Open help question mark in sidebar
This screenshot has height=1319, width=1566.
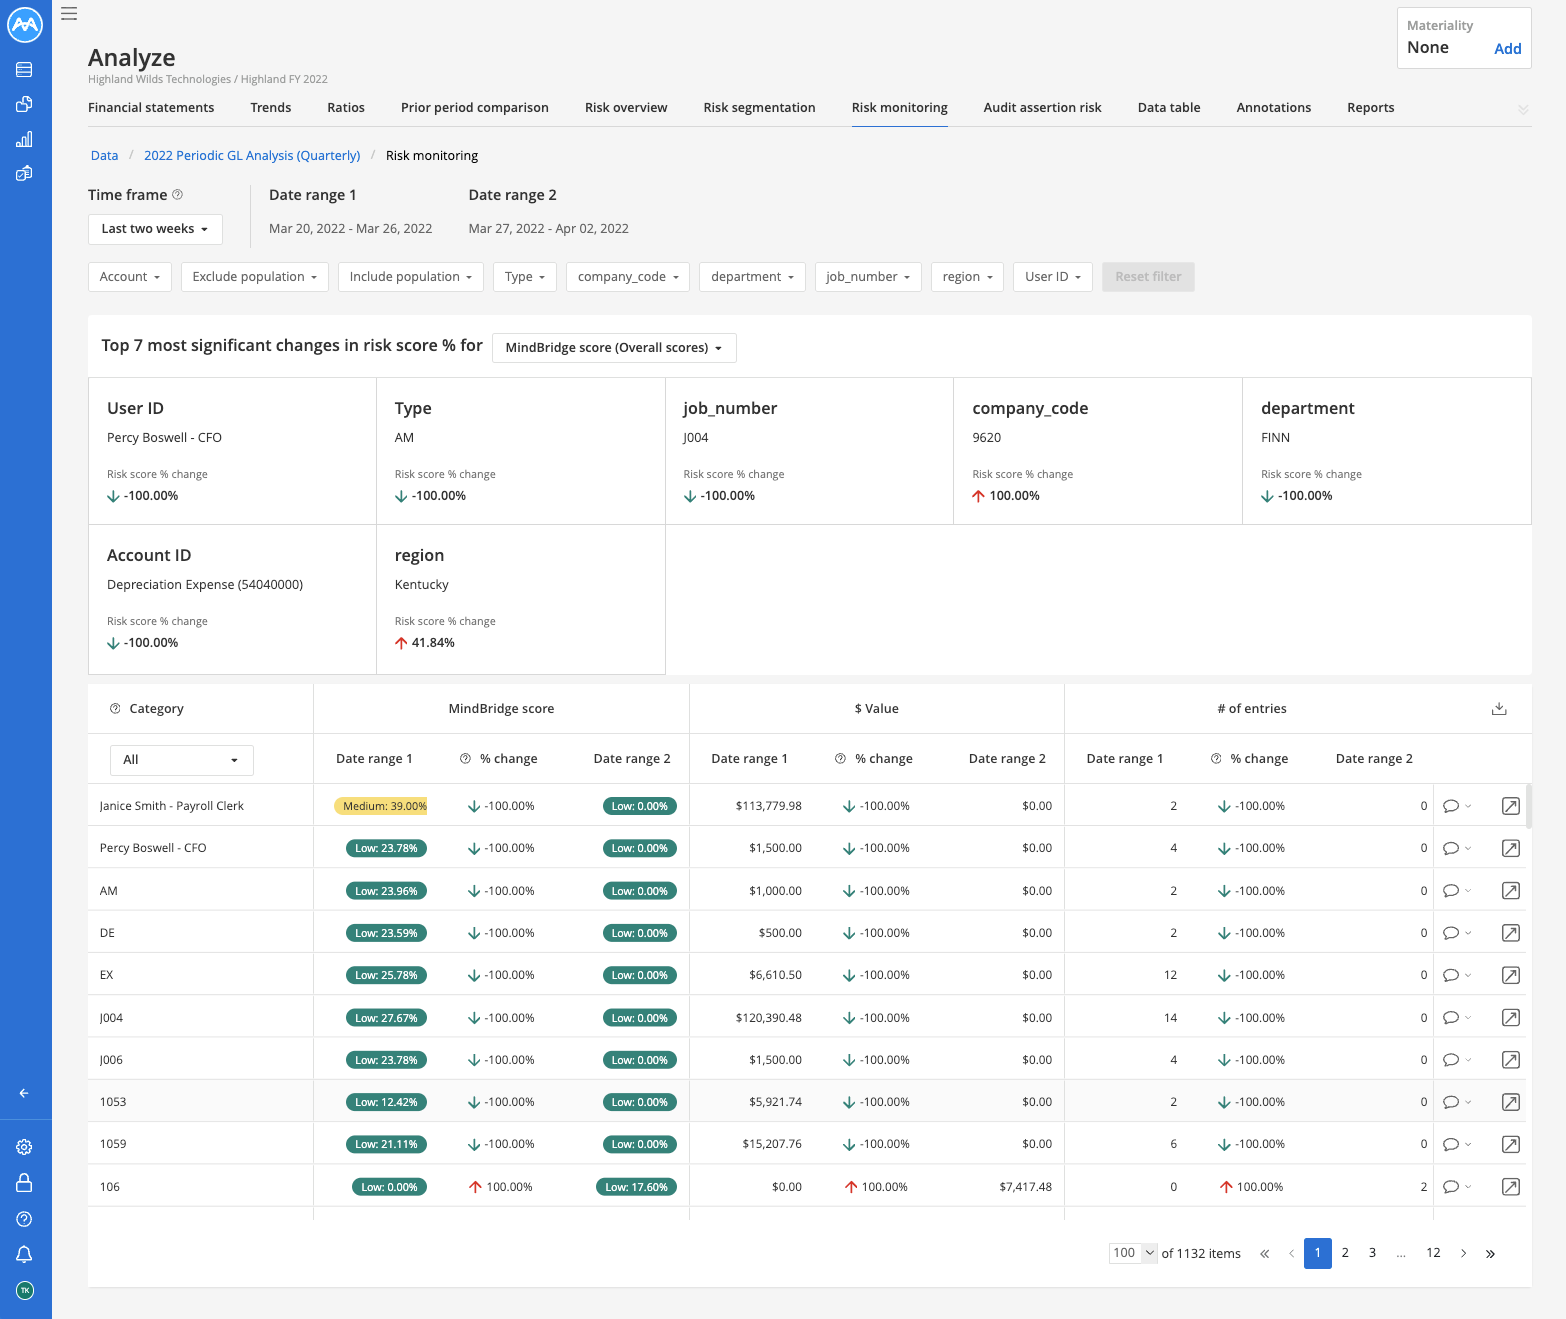tap(24, 1219)
